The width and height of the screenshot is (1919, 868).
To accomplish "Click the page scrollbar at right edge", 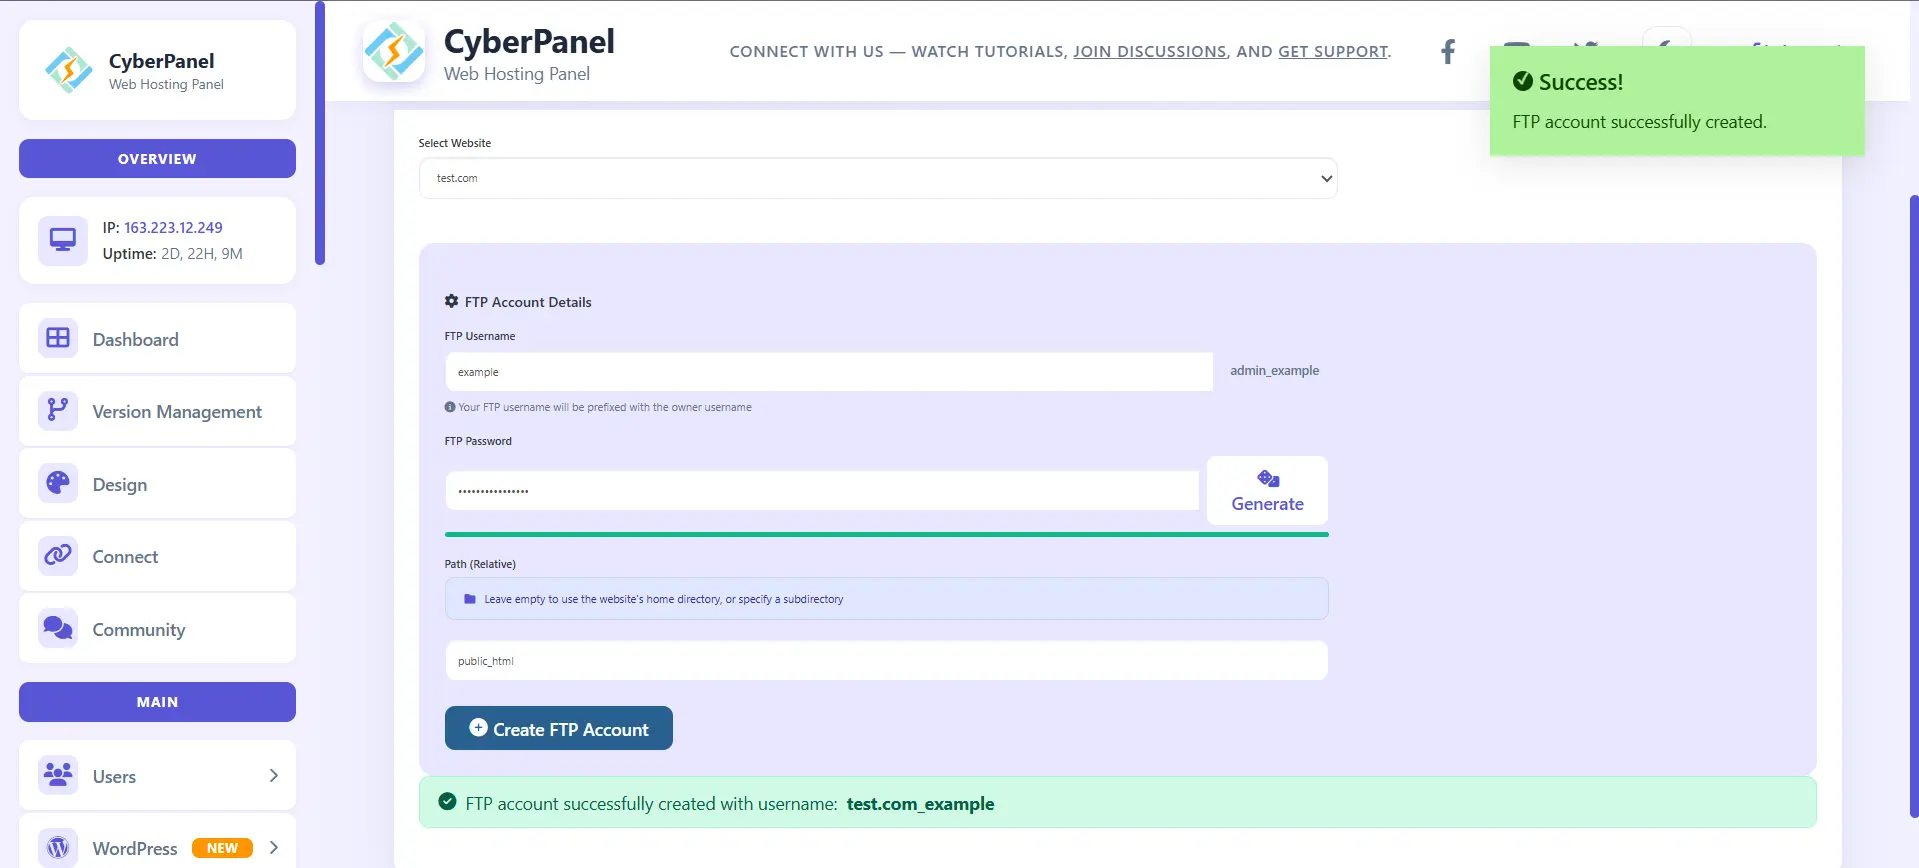I will [1913, 505].
